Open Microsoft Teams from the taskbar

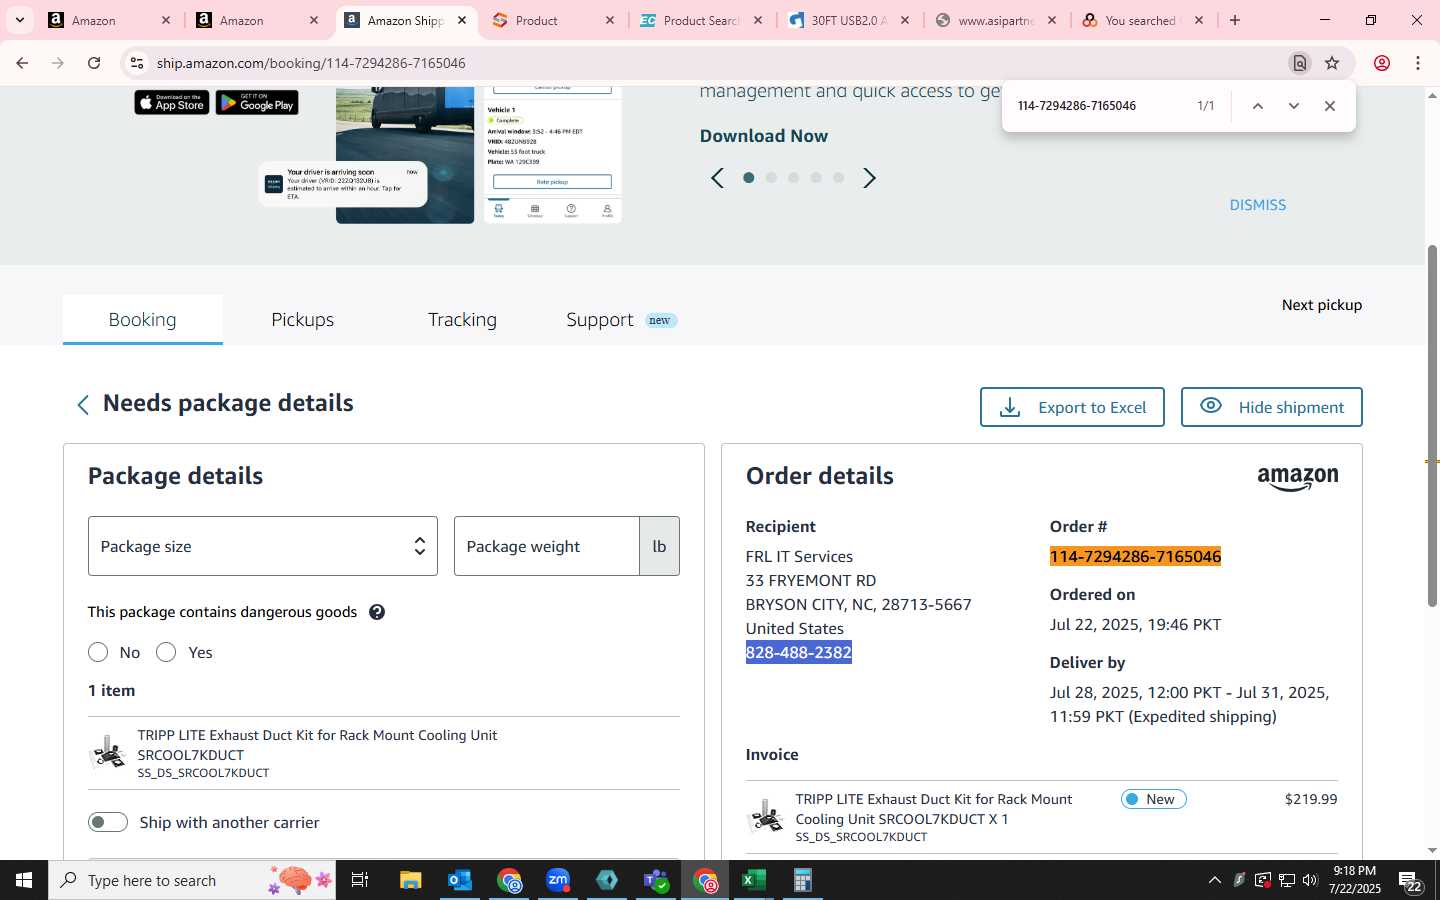656,880
